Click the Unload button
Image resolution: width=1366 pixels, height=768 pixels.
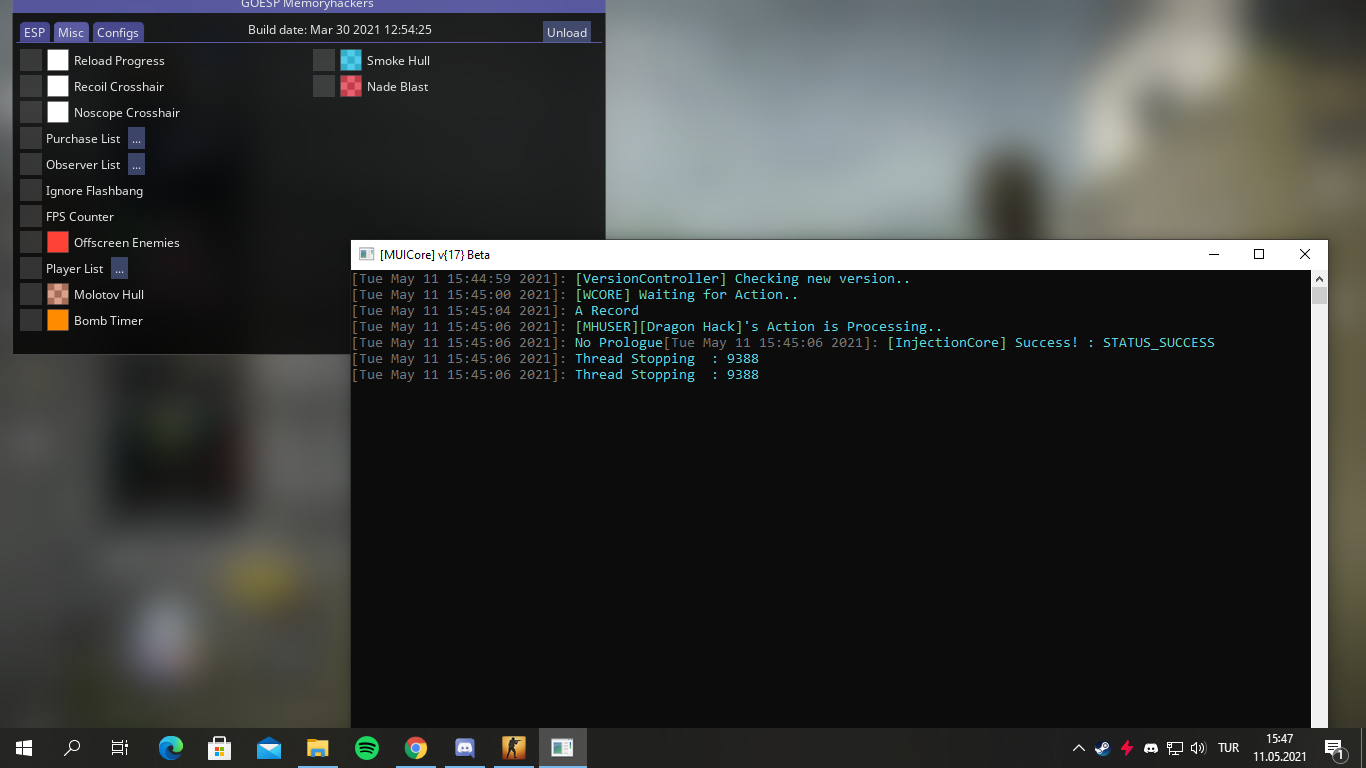567,32
